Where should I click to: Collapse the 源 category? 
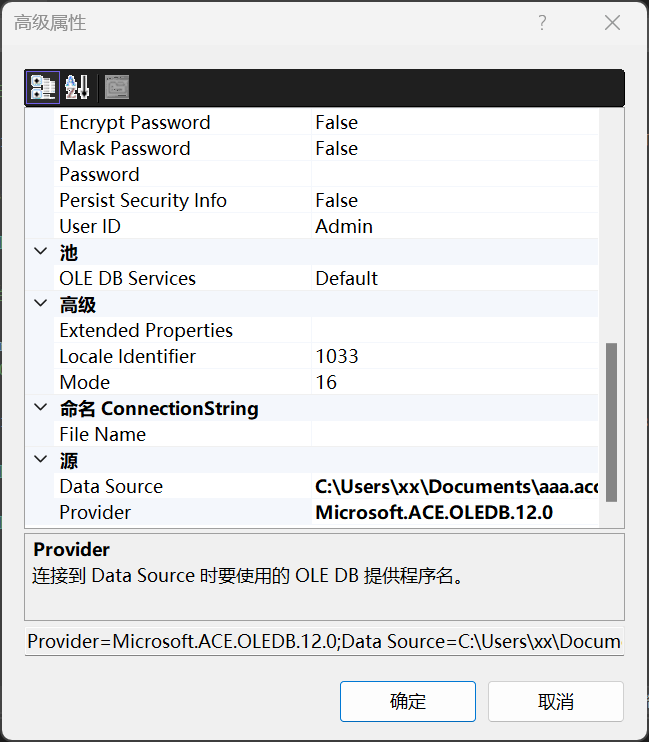(41, 460)
